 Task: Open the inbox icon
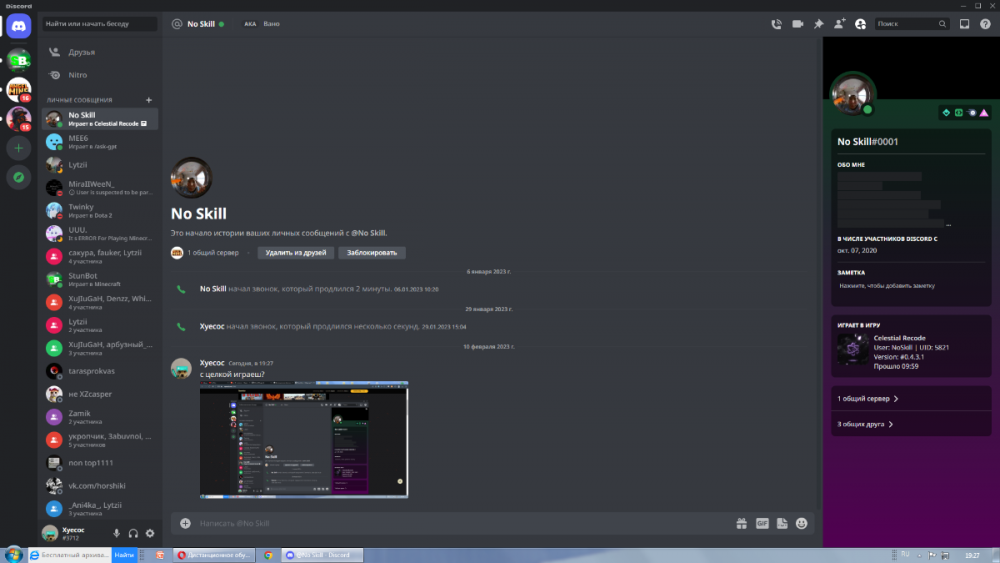click(965, 24)
